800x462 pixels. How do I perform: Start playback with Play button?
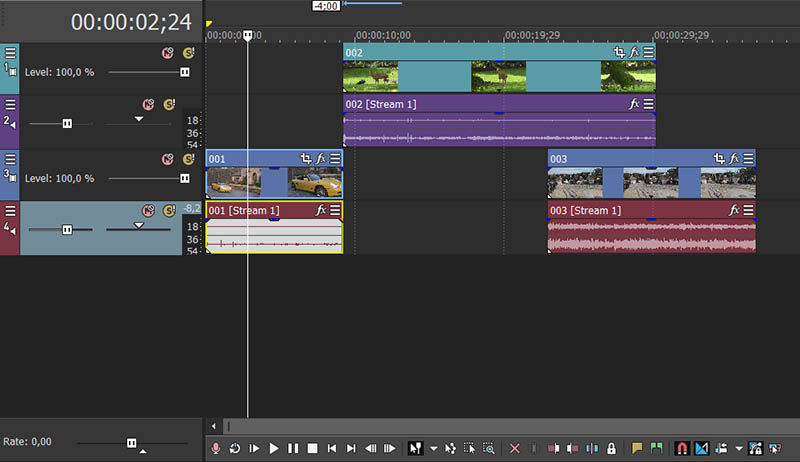tap(273, 448)
